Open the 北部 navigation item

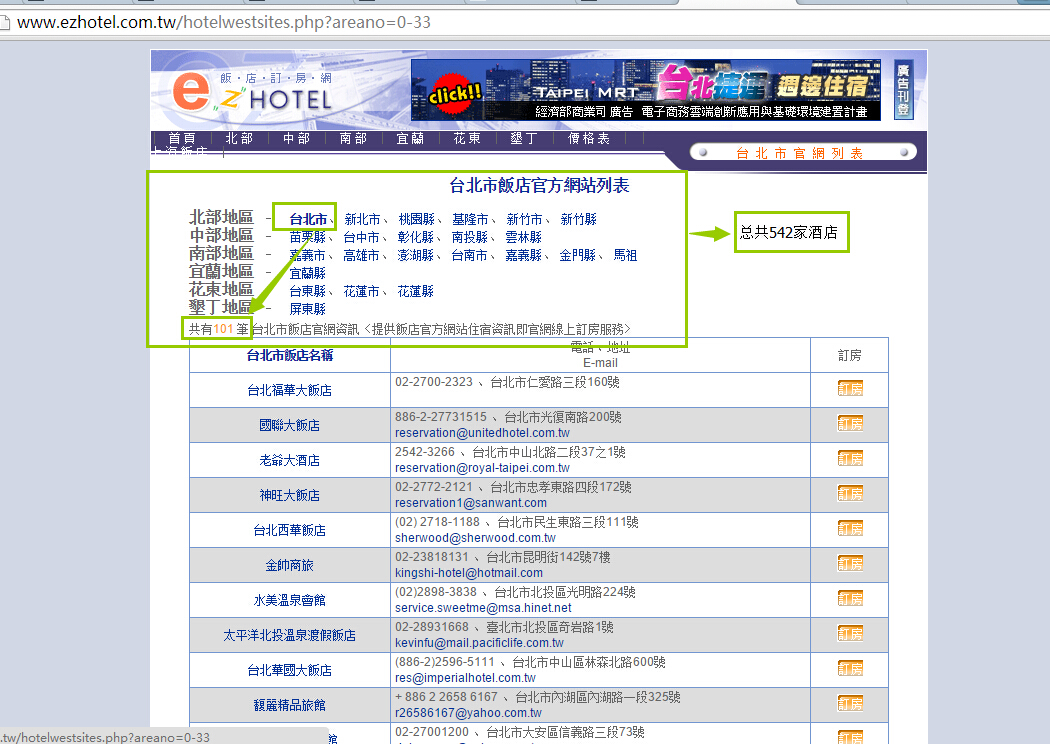point(239,138)
